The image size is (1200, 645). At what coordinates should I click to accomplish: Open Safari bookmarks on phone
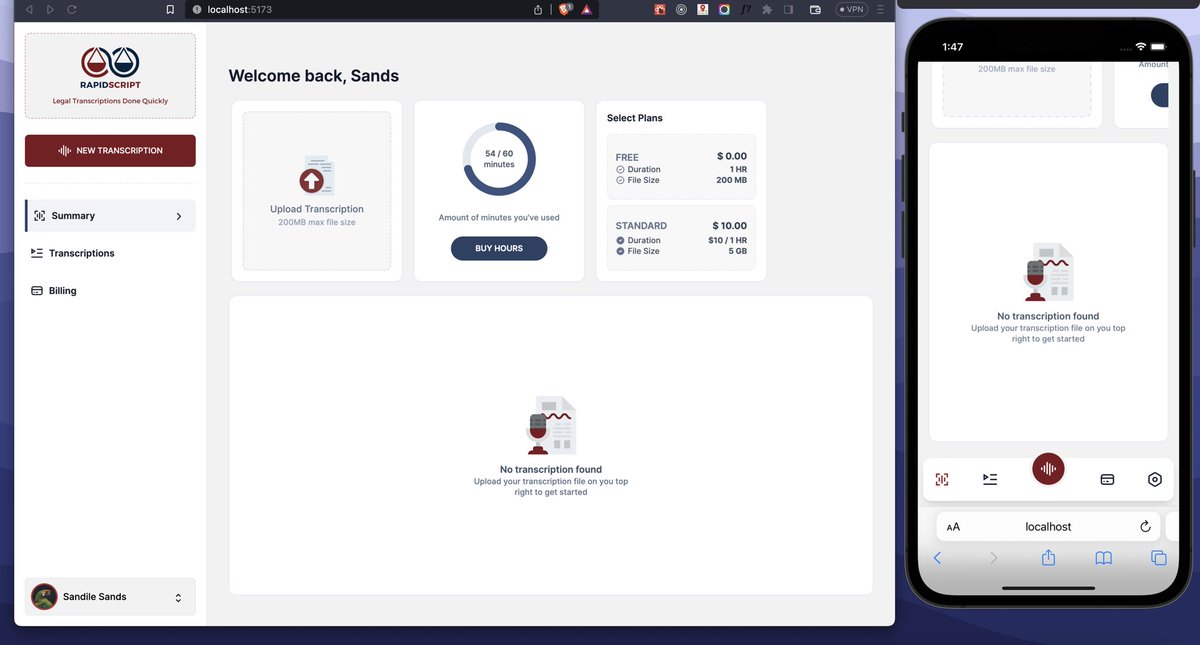pyautogui.click(x=1103, y=558)
